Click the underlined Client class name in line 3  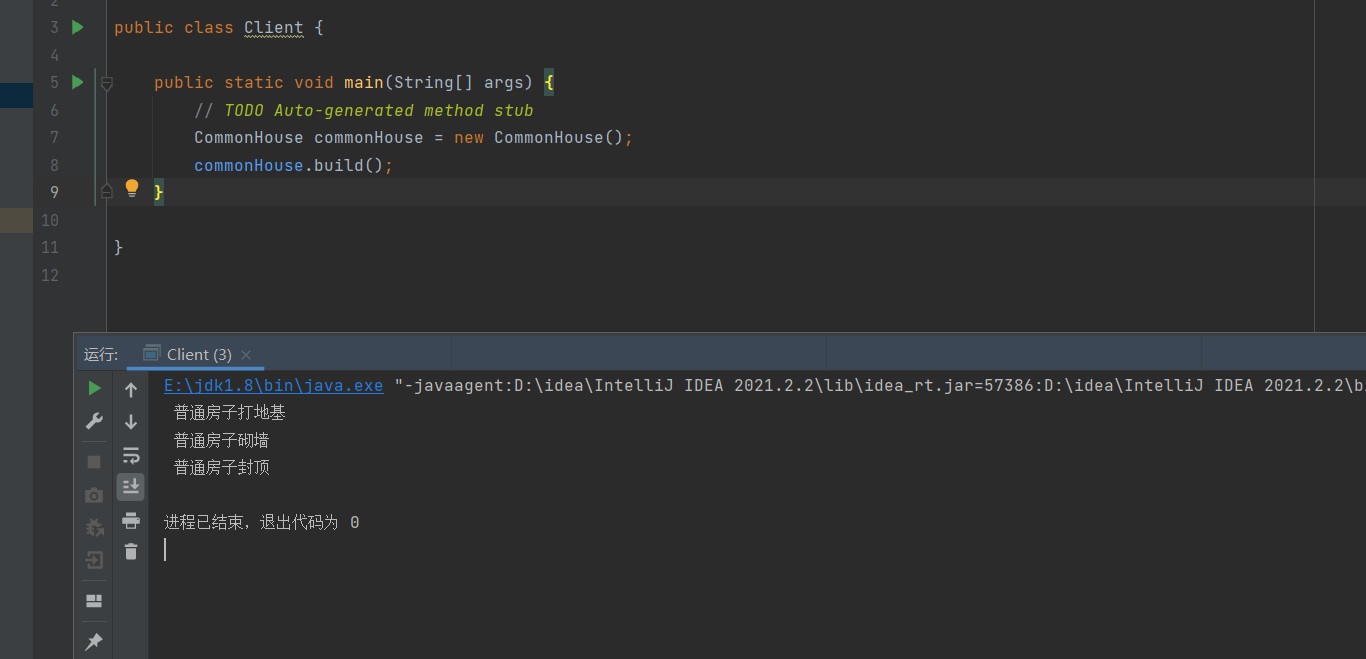(274, 28)
